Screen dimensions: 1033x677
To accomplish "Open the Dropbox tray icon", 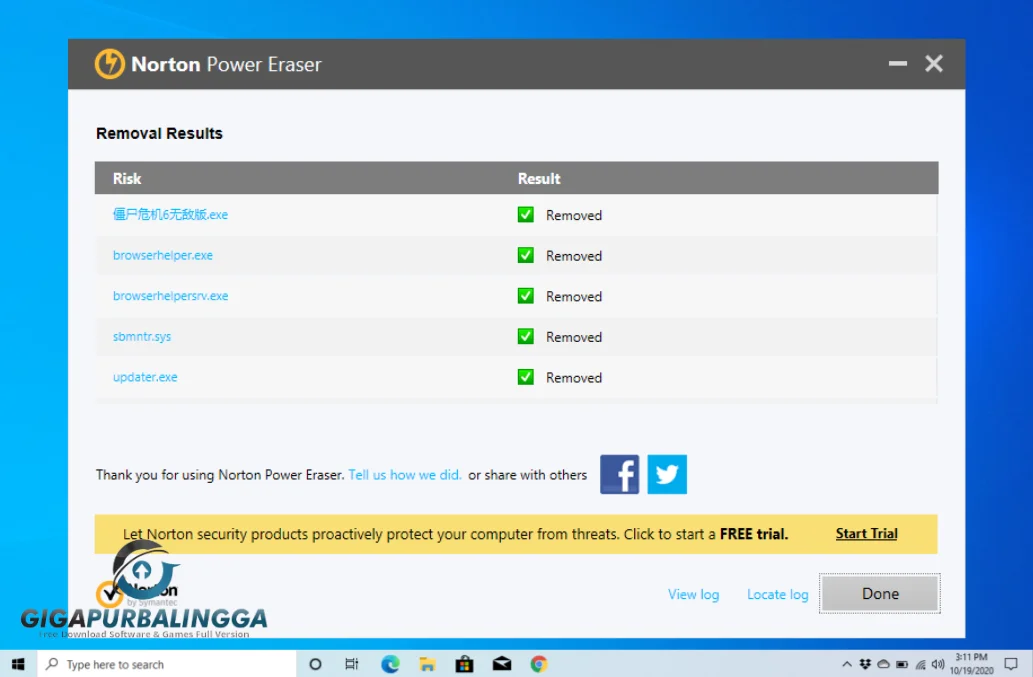I will coord(865,664).
